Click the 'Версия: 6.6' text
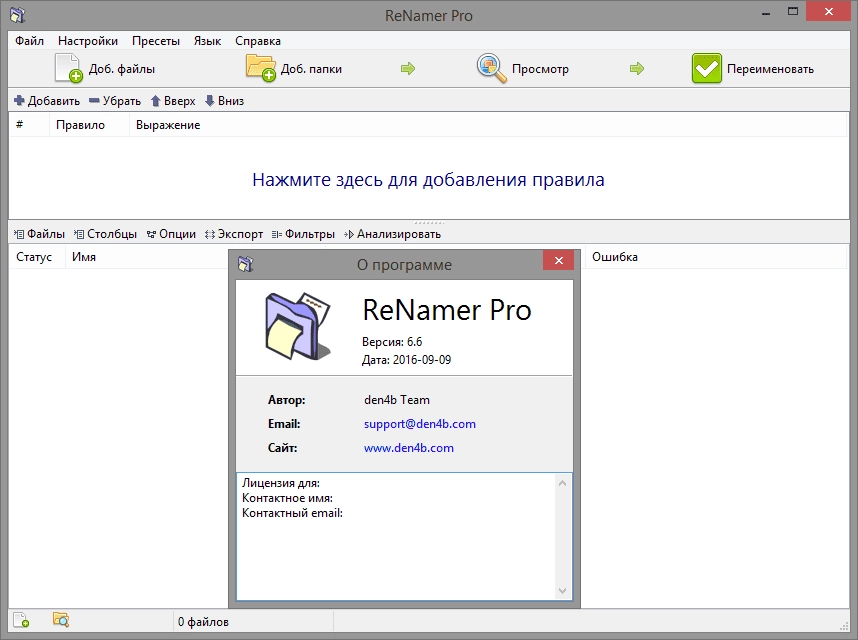This screenshot has width=858, height=640. 392,342
